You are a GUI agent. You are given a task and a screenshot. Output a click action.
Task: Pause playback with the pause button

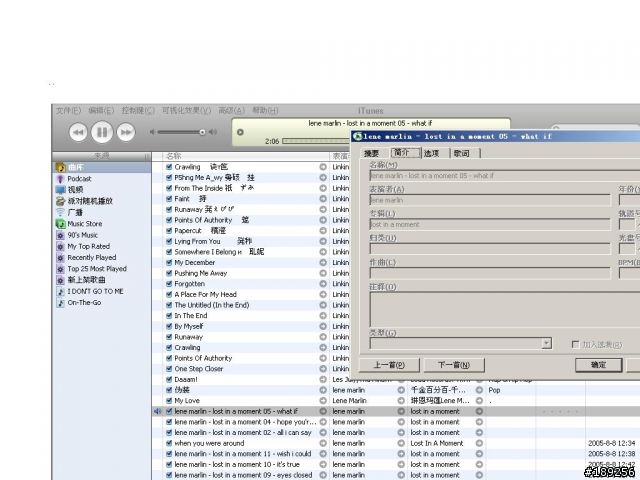click(102, 132)
